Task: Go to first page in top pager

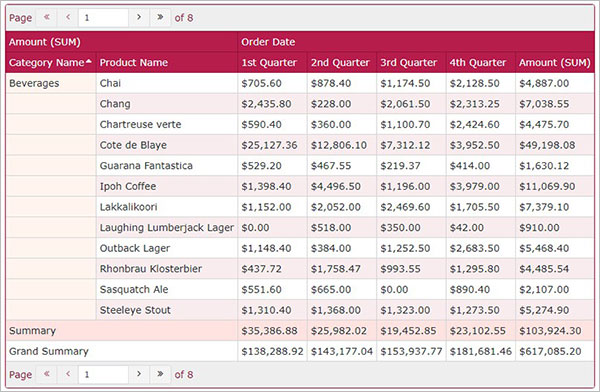Action: point(47,17)
